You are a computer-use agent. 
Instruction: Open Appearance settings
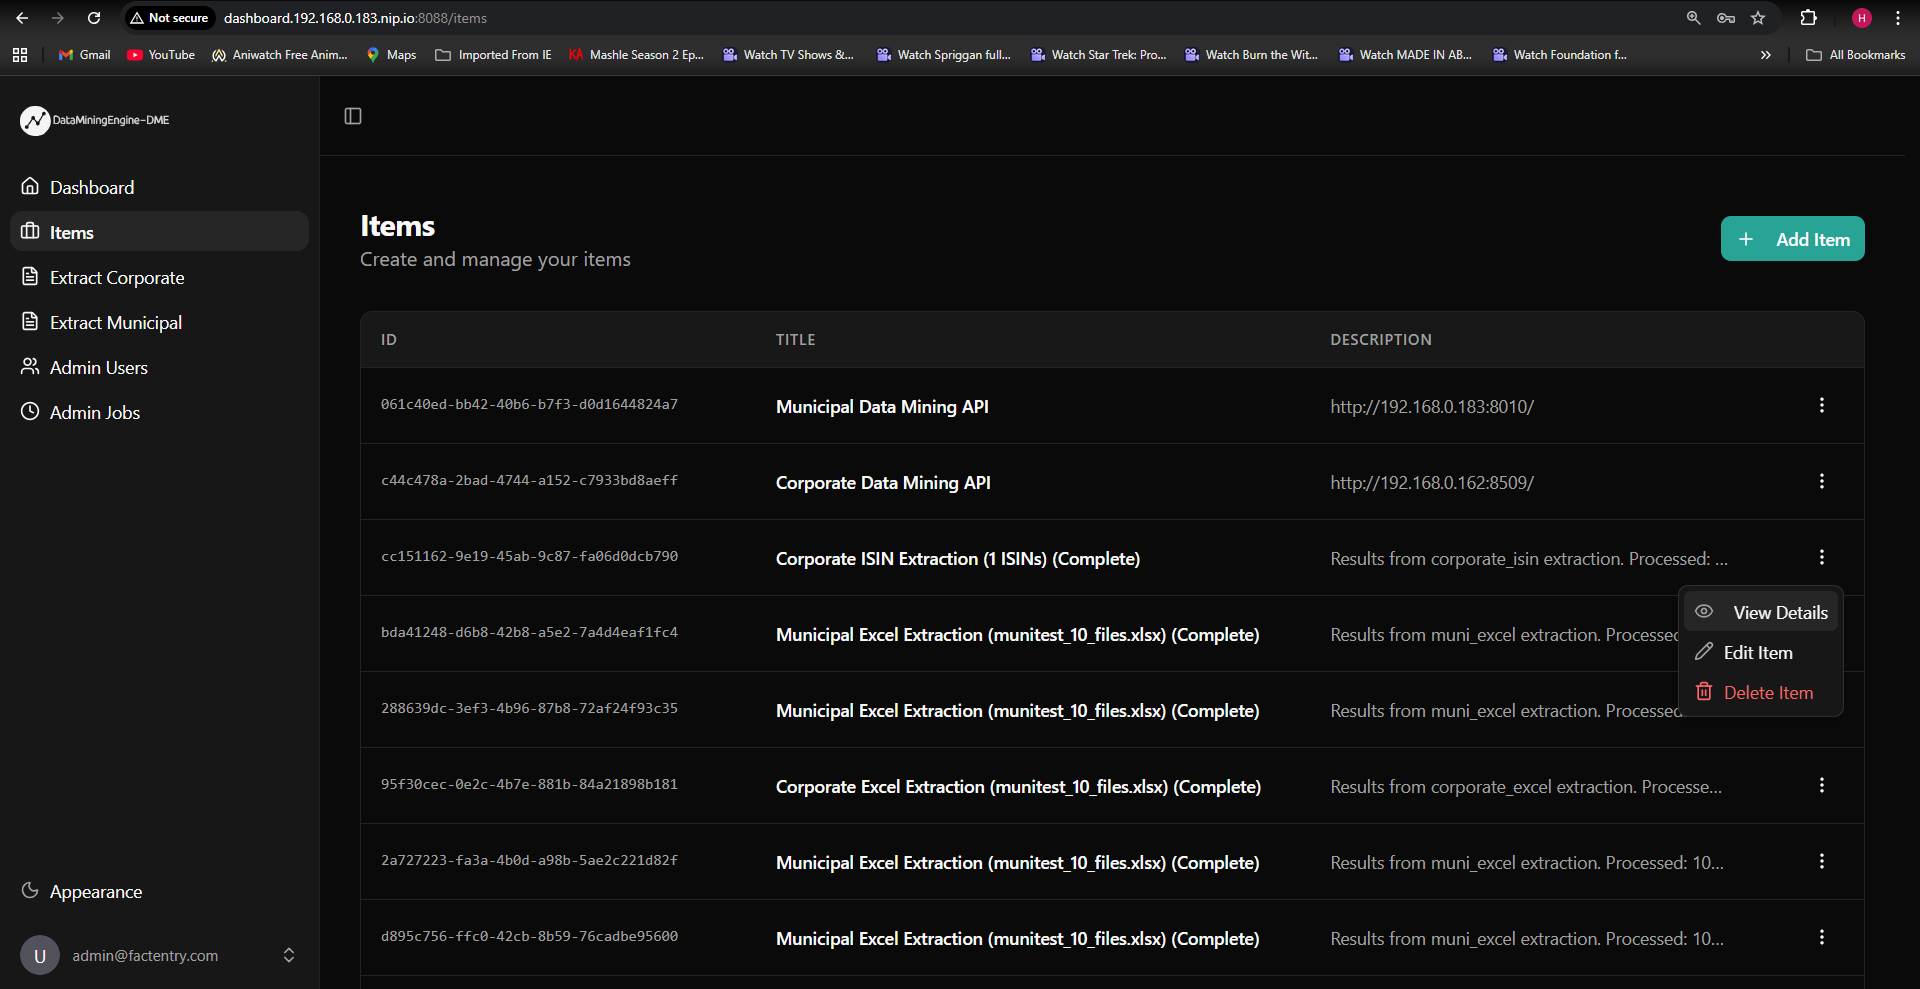(159, 891)
